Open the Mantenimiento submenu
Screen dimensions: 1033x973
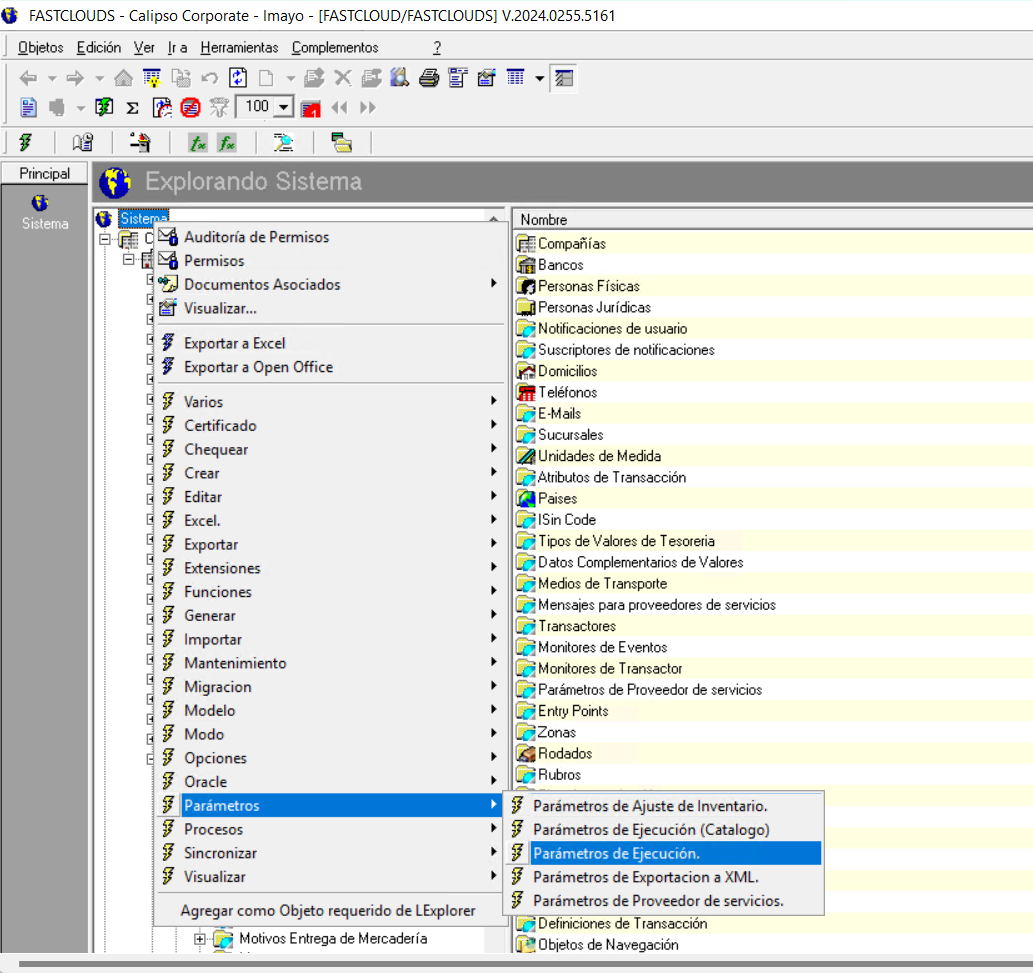click(330, 663)
